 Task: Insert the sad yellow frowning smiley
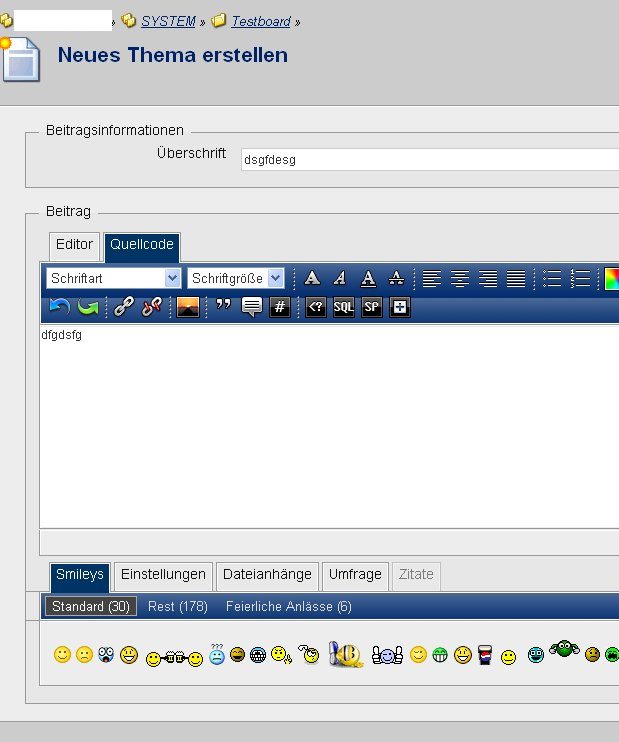84,654
